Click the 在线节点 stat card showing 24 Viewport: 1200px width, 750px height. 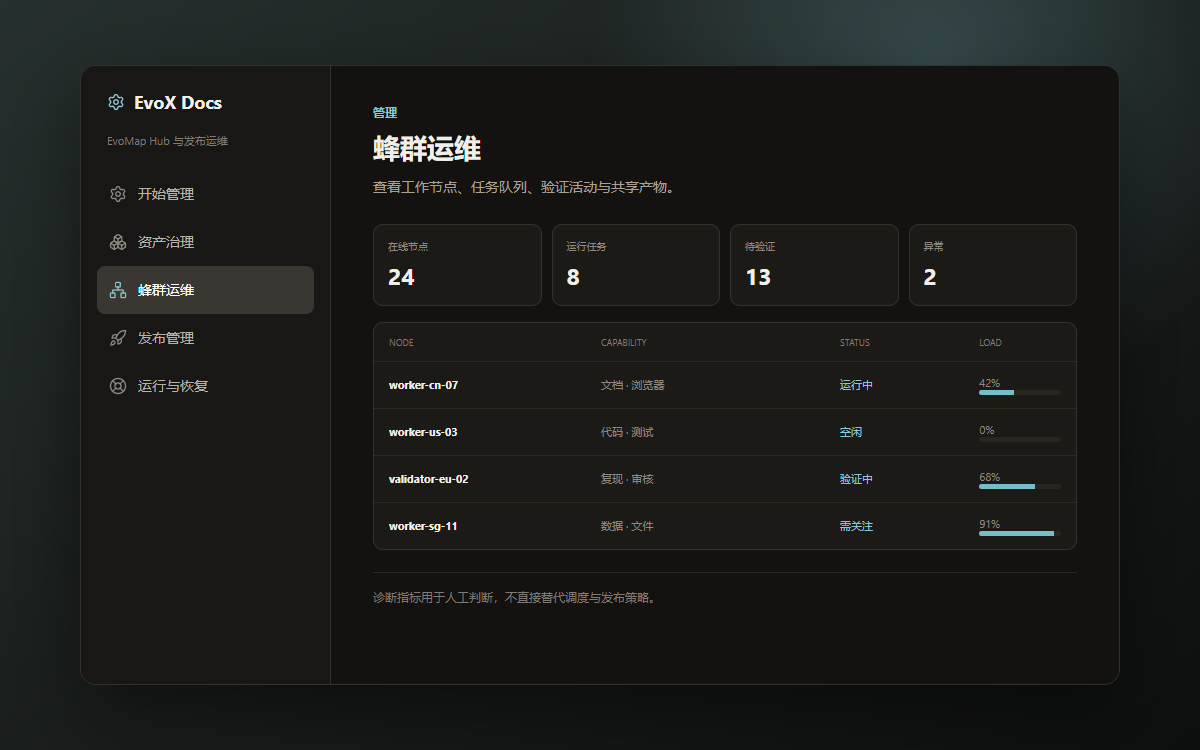click(457, 265)
